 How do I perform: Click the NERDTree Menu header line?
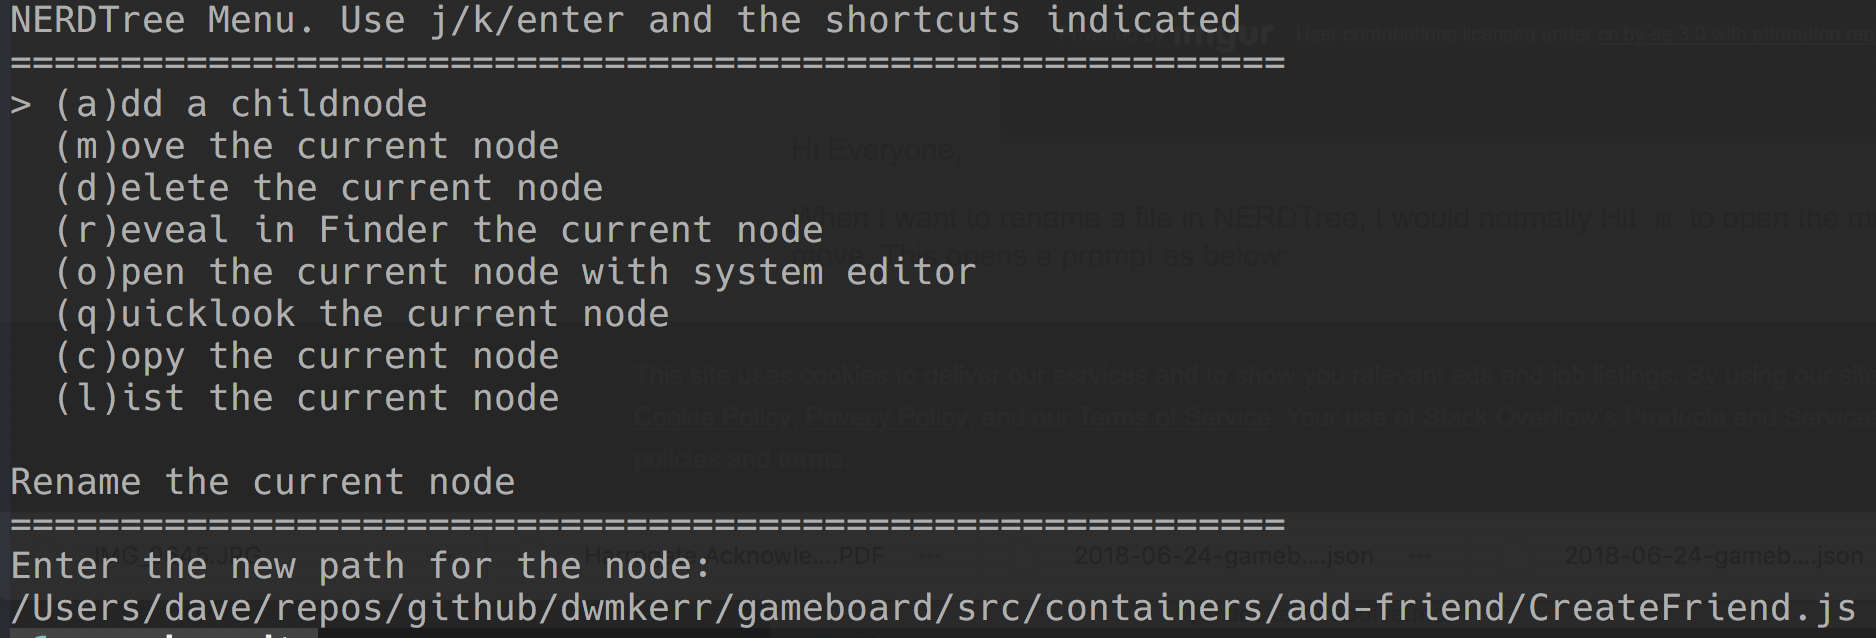(625, 20)
